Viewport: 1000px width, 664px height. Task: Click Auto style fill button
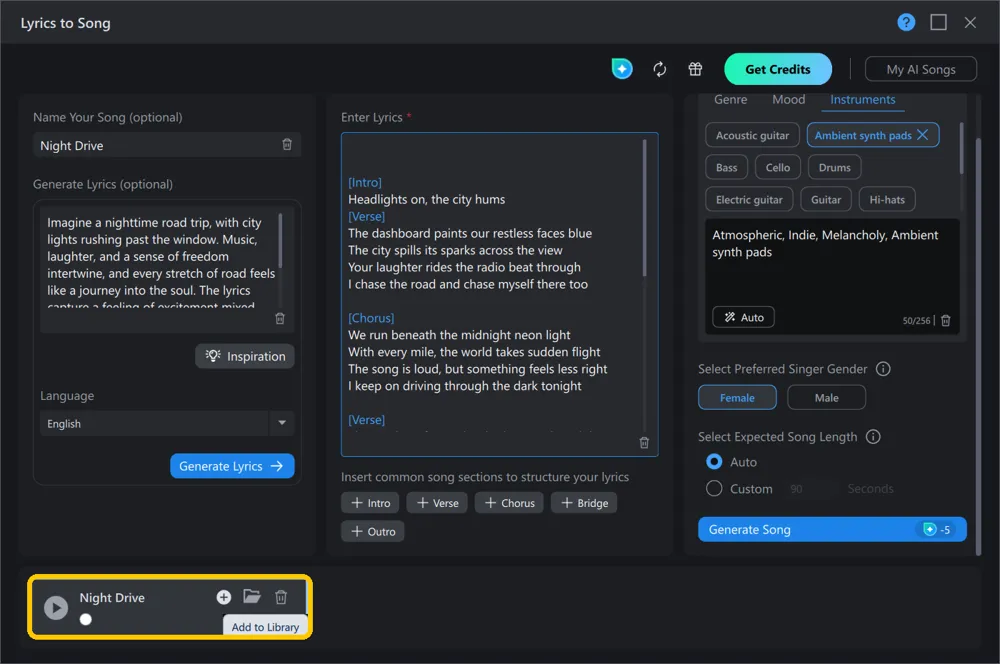tap(743, 317)
